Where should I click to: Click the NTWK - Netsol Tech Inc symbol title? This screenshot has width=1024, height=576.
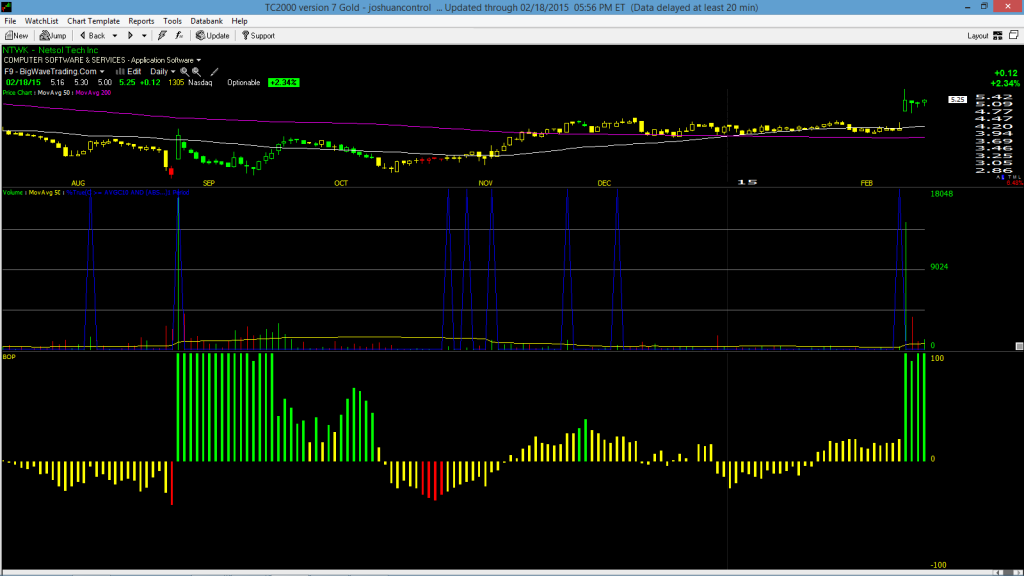click(50, 50)
